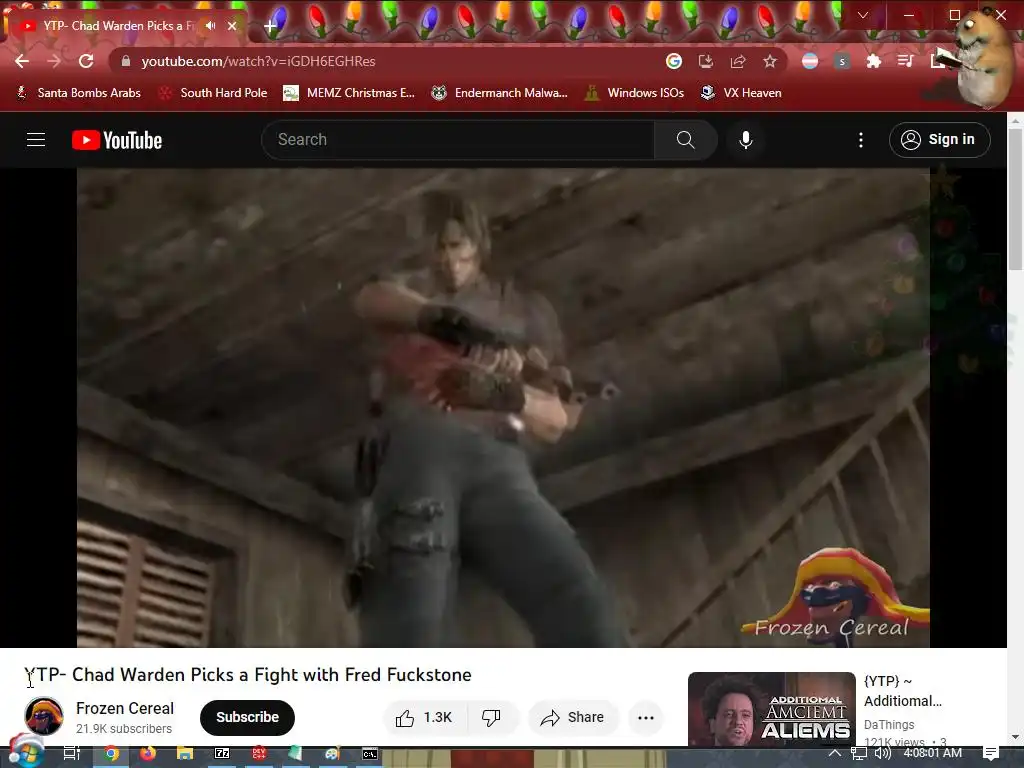The image size is (1024, 768).
Task: Open the Windows Start button
Action: tap(25, 754)
